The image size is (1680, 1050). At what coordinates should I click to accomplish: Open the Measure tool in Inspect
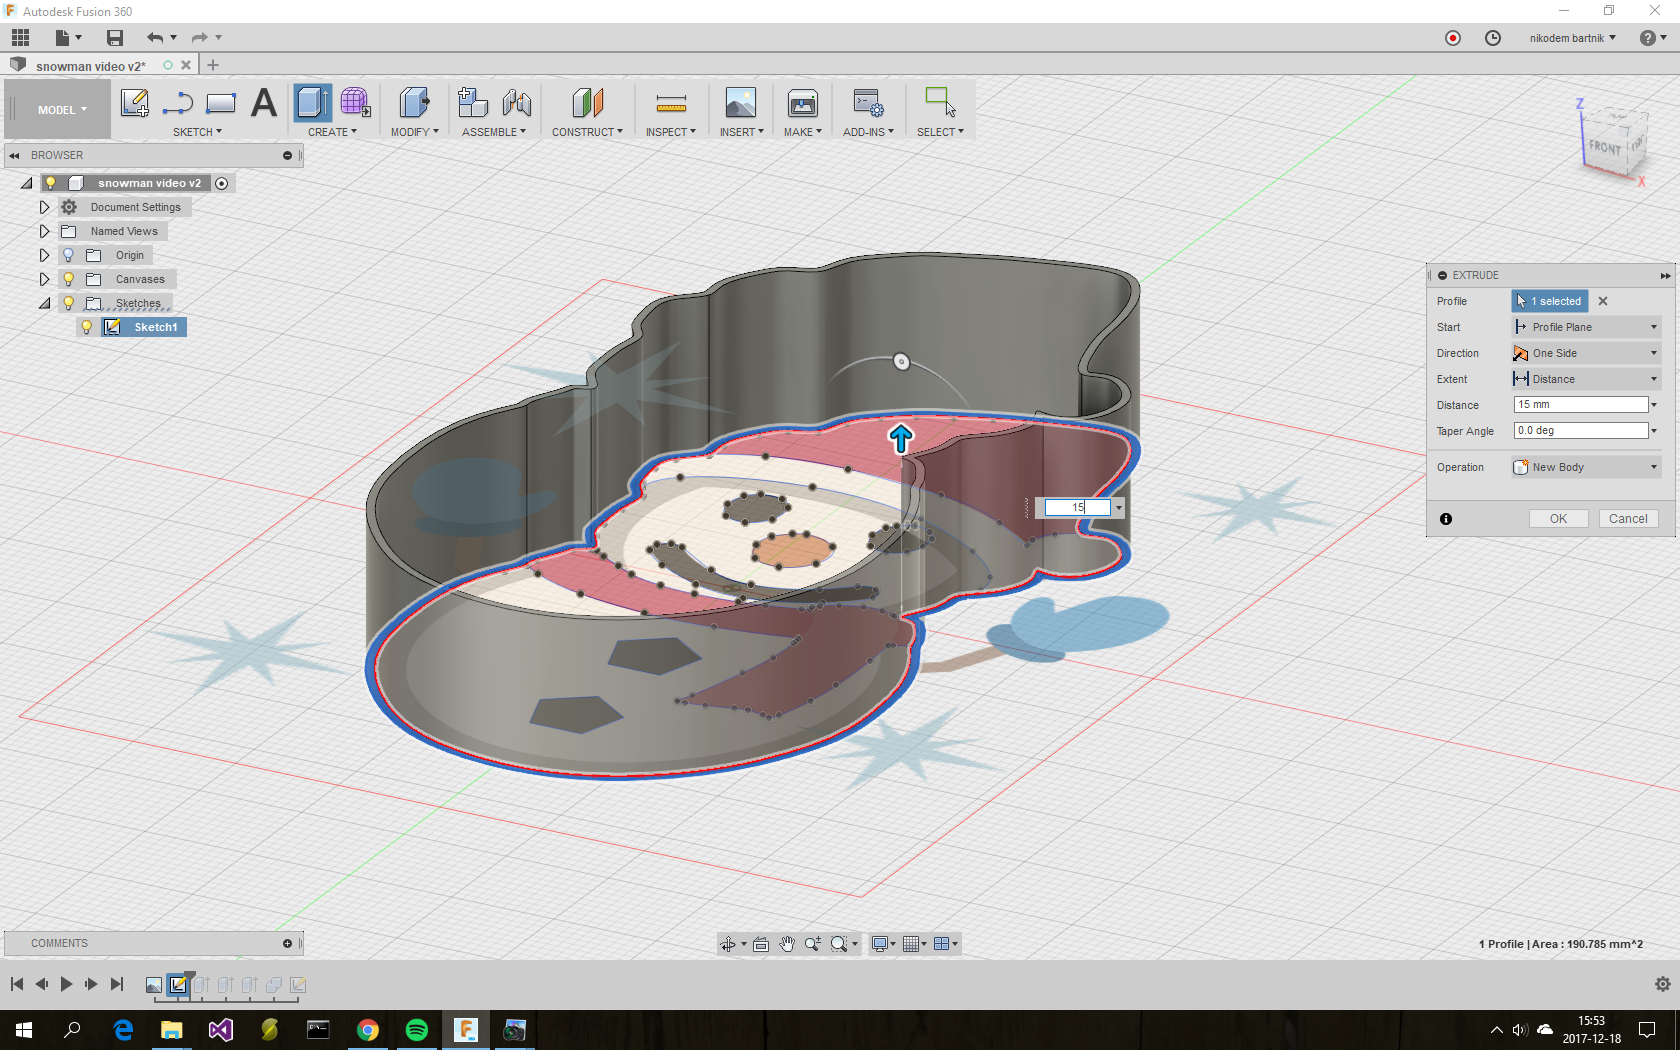coord(671,104)
